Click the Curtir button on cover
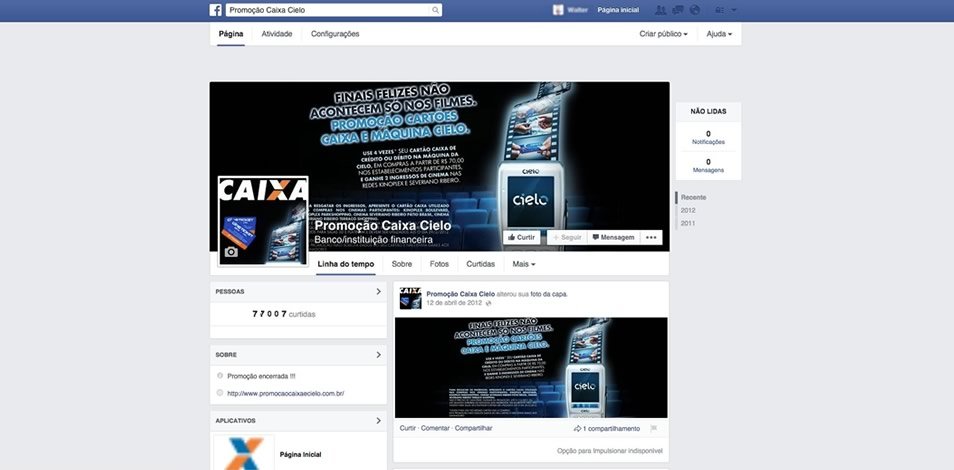Viewport: 954px width, 470px height. click(521, 237)
